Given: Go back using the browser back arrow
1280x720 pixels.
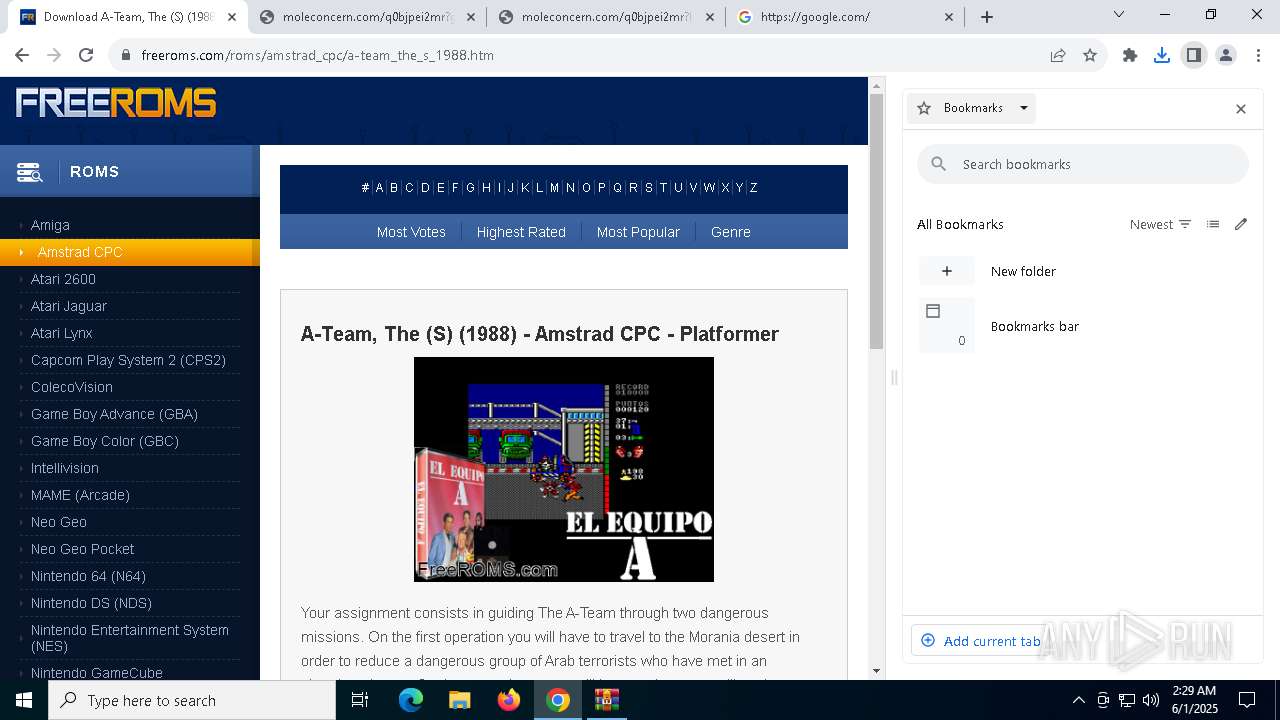Looking at the screenshot, I should pyautogui.click(x=22, y=55).
